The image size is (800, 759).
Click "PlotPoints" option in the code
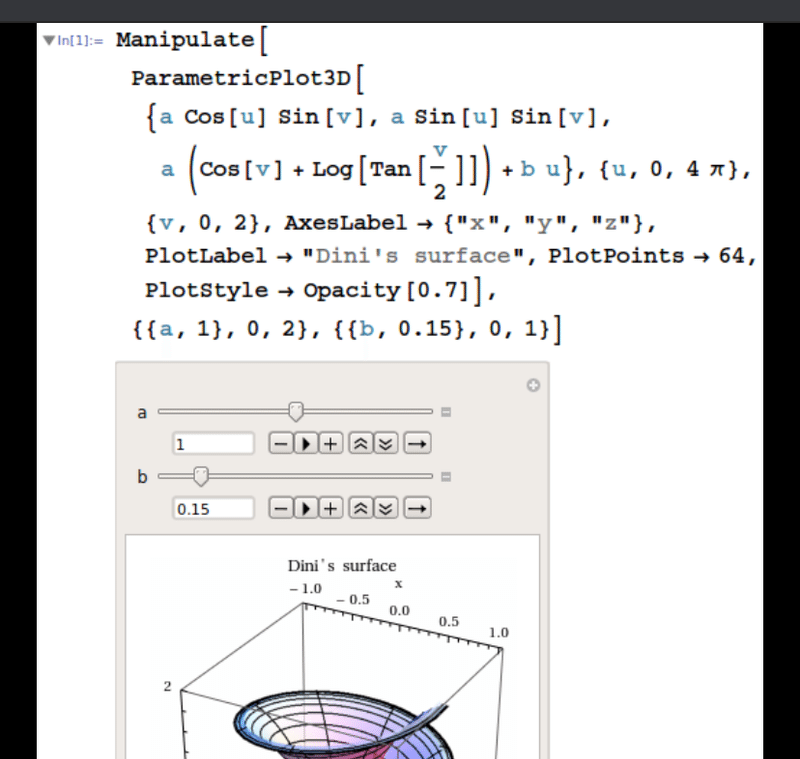point(616,256)
